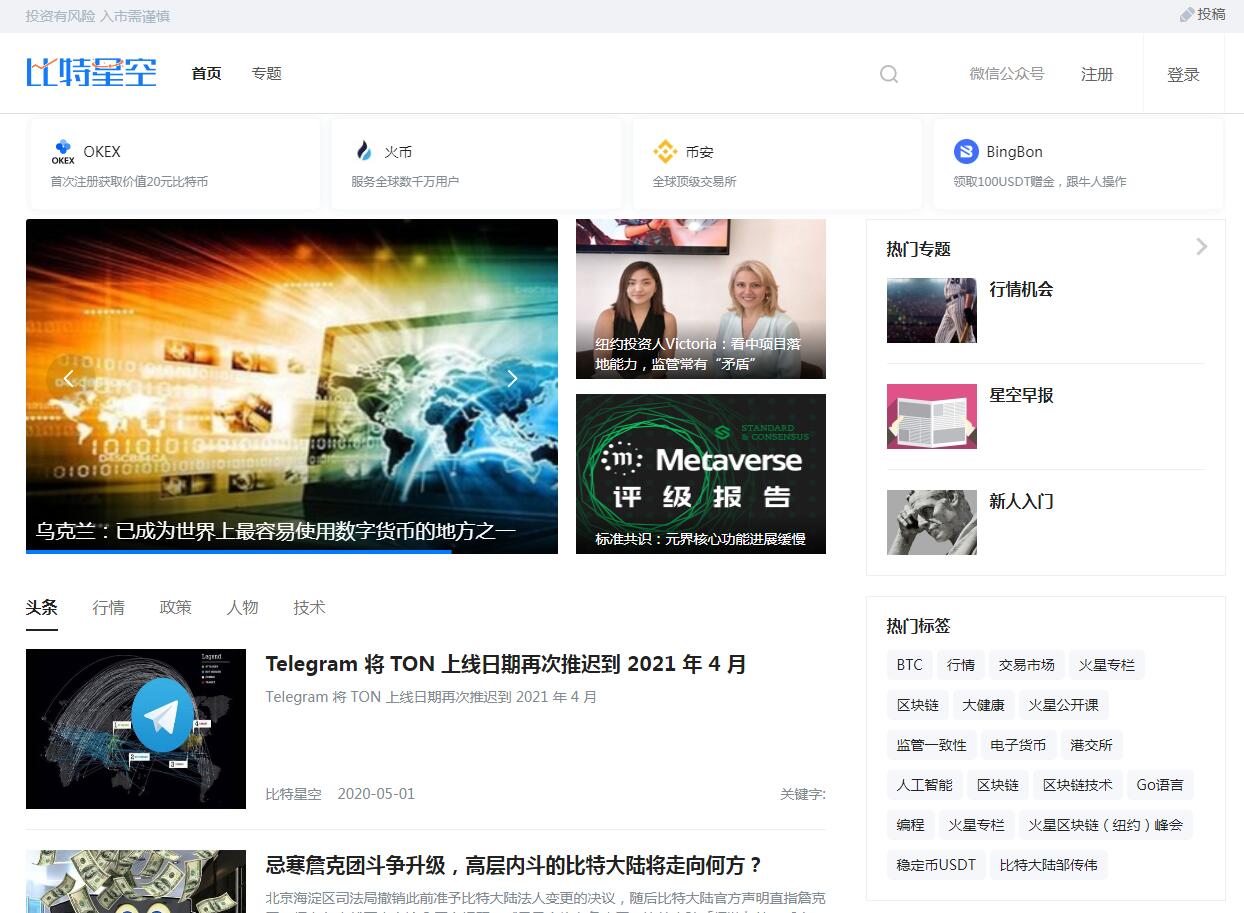Select the 稳定币USDT tag
Screen dimensions: 1244x913
[x=936, y=865]
